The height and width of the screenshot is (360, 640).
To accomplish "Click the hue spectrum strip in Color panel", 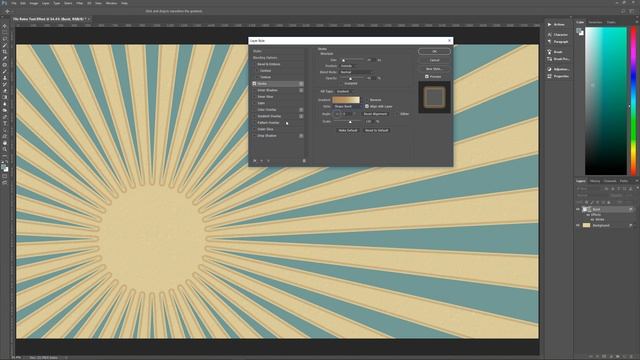I will (633, 101).
